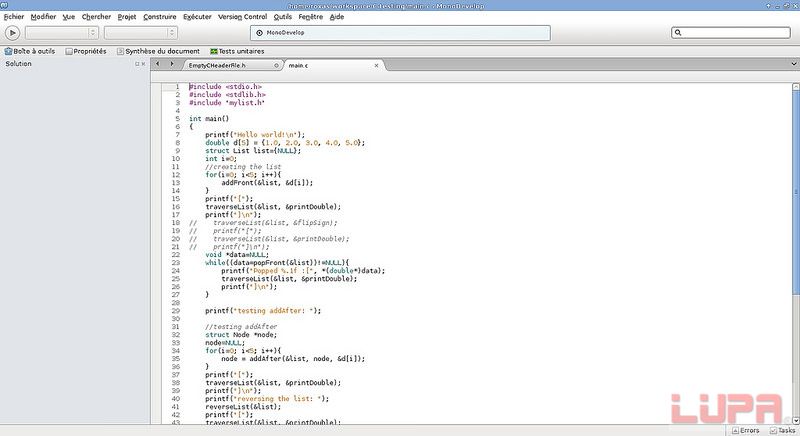Viewport: 800px width, 436px height.
Task: Click the printf reversing the list line
Action: pyautogui.click(x=267, y=399)
